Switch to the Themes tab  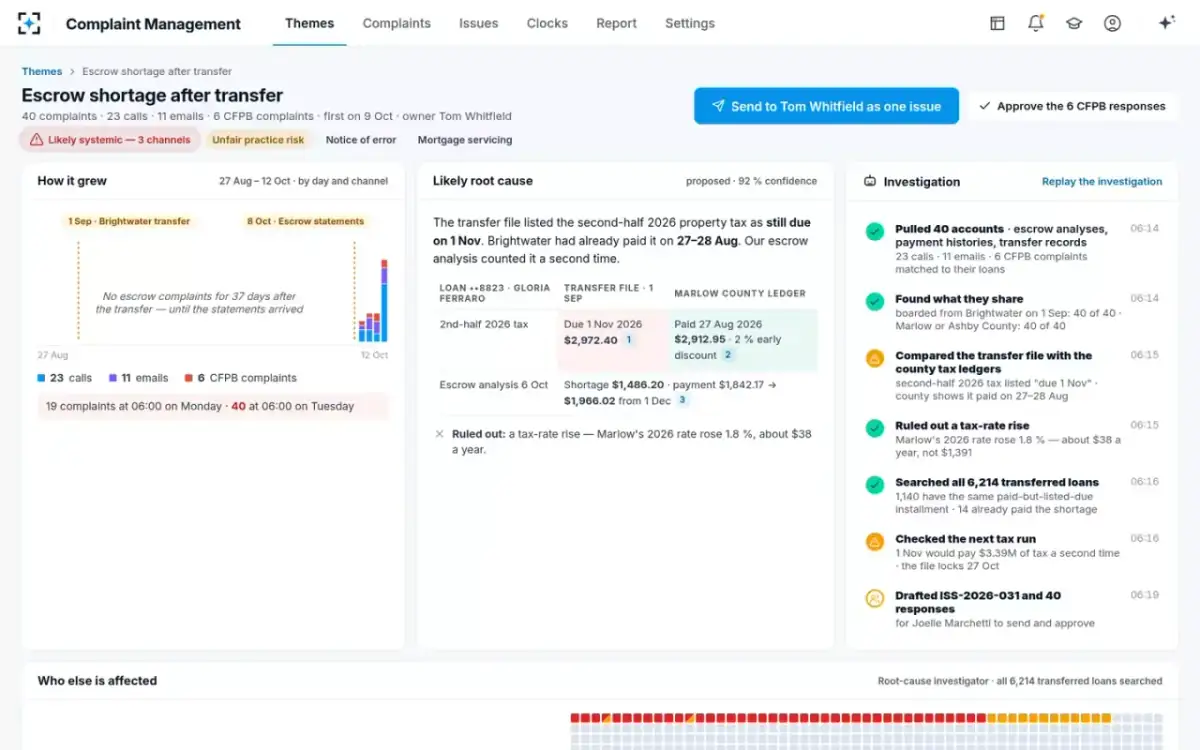[x=309, y=23]
